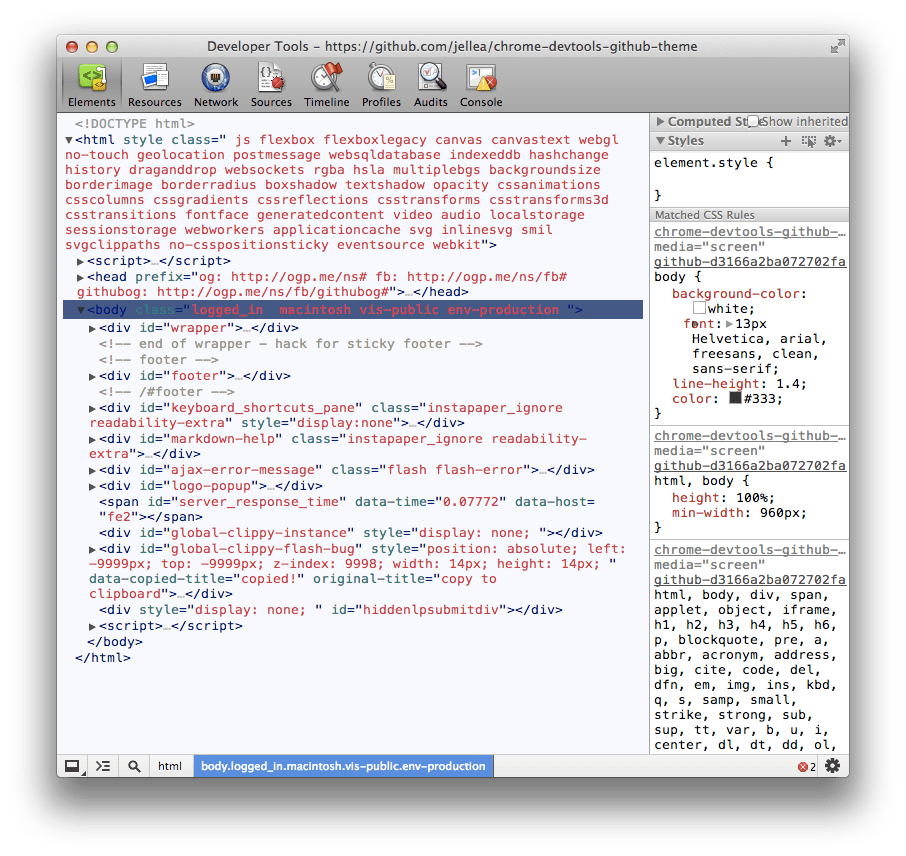Image resolution: width=906 pixels, height=856 pixels.
Task: Click the red close window button
Action: click(72, 47)
